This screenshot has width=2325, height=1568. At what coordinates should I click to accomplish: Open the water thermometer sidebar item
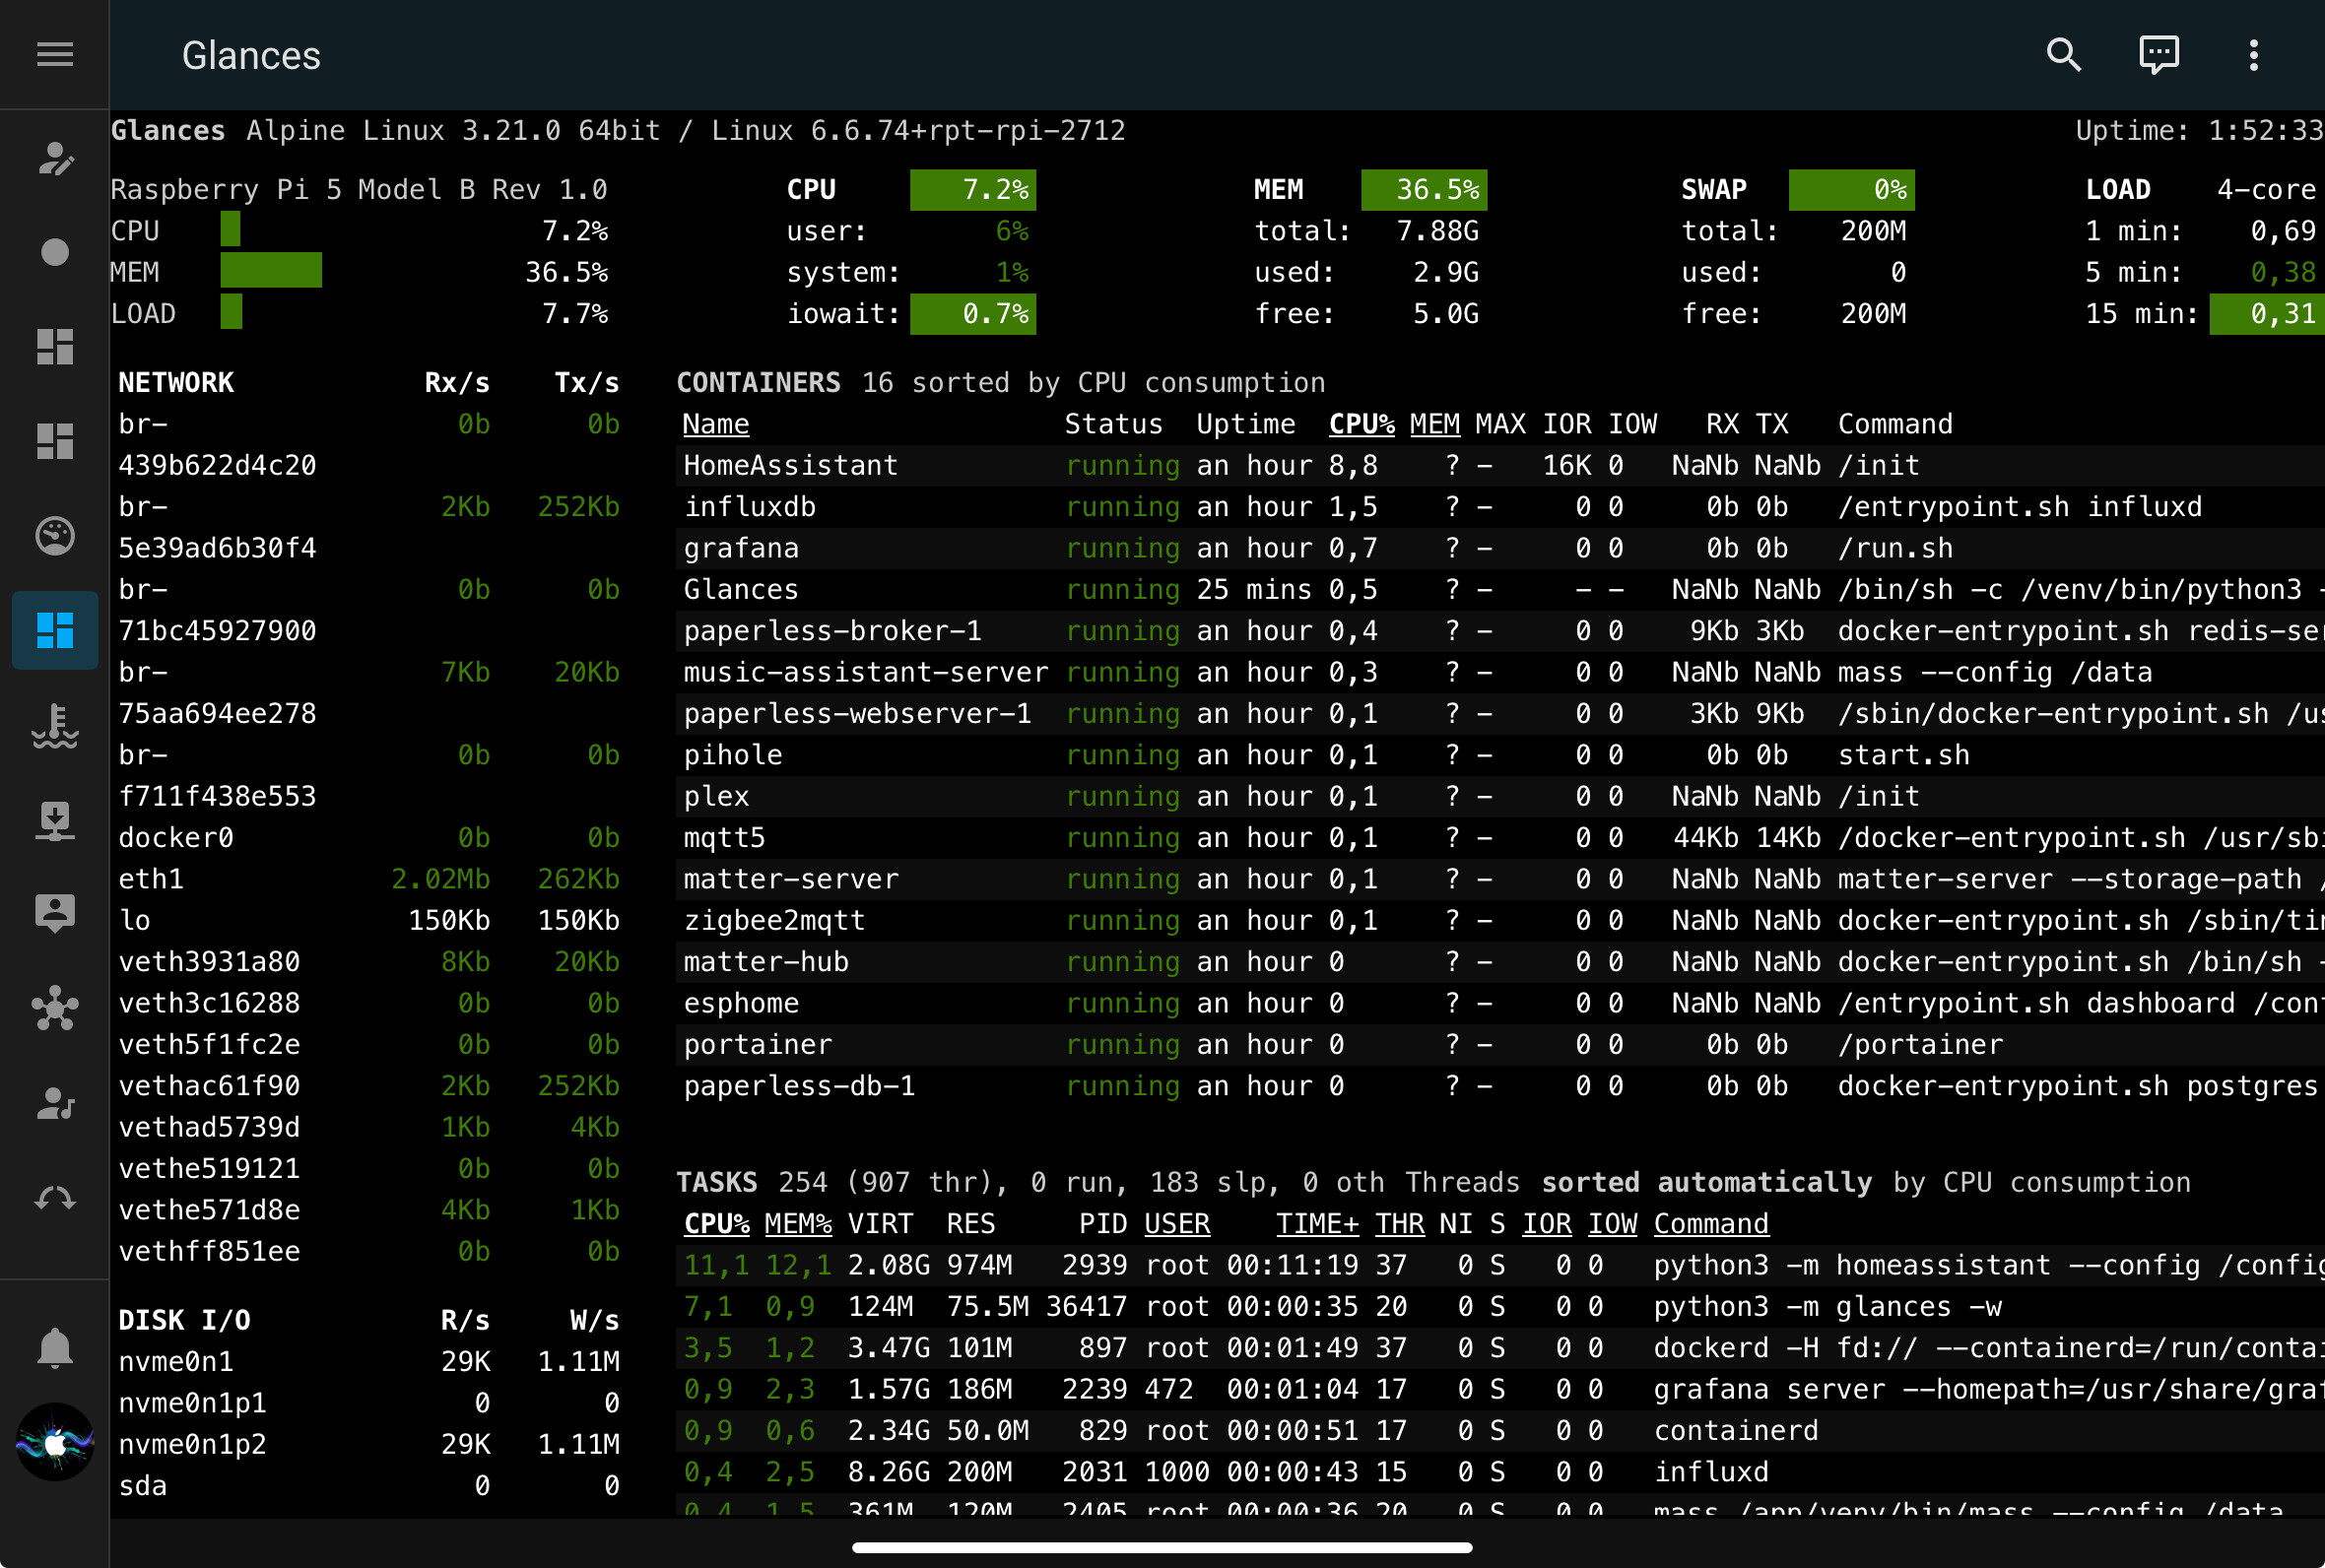click(x=55, y=725)
